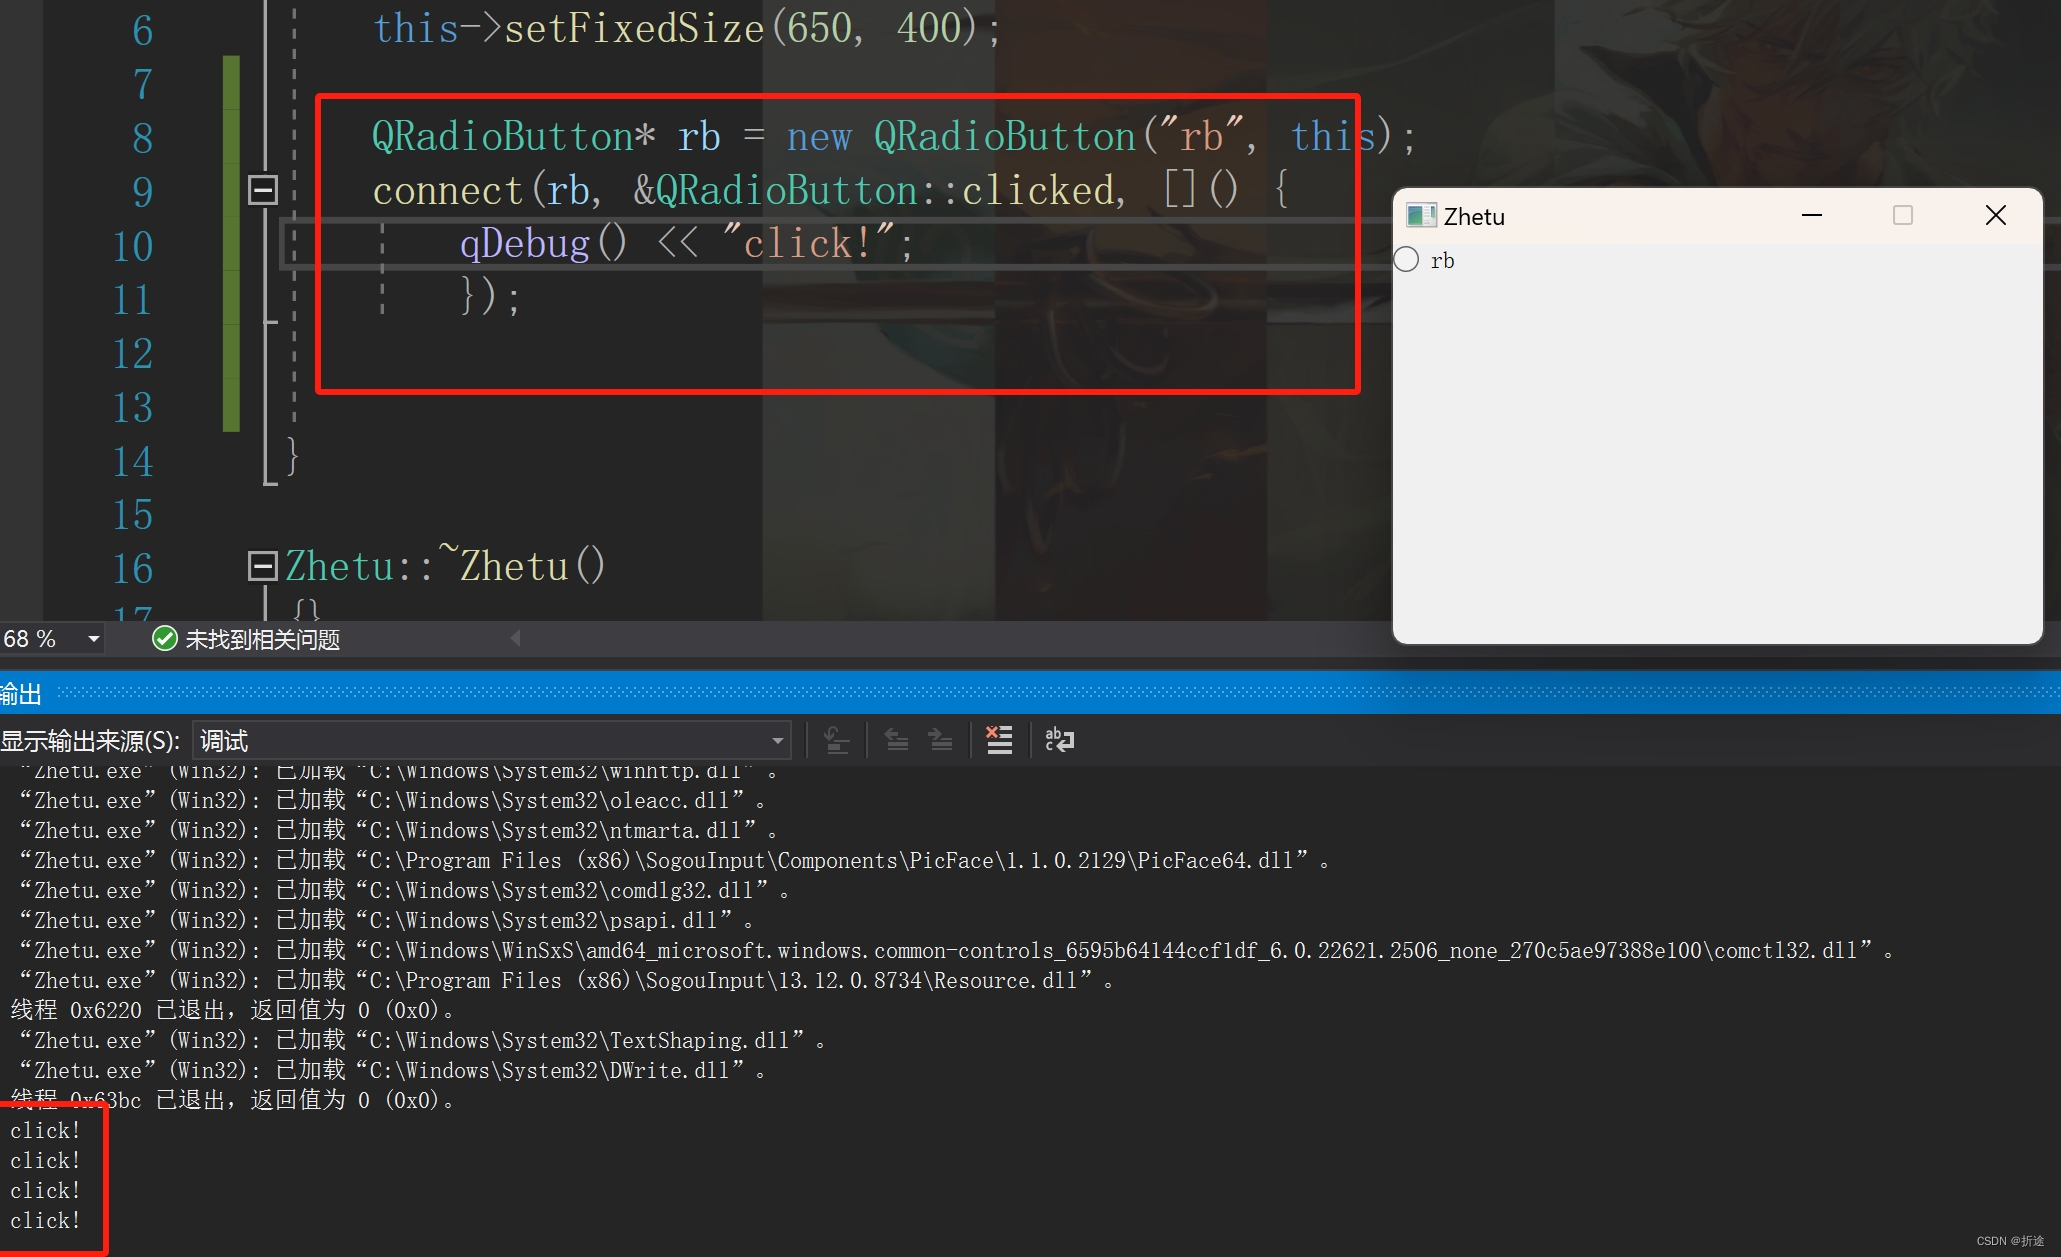The width and height of the screenshot is (2061, 1257).
Task: Toggle word wrap in output panel
Action: coord(1059,740)
